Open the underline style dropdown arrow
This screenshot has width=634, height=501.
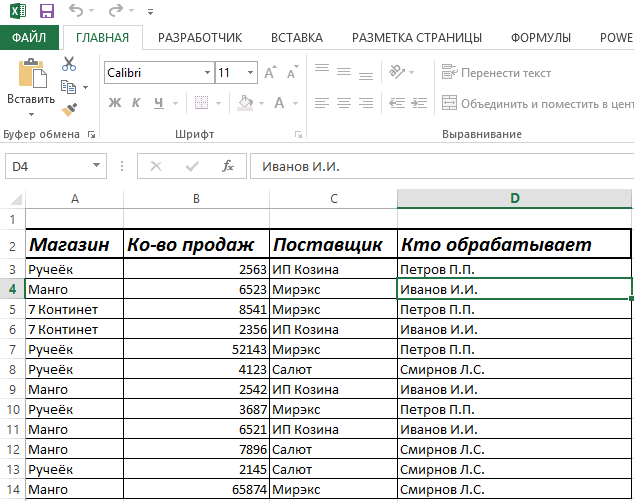click(175, 104)
